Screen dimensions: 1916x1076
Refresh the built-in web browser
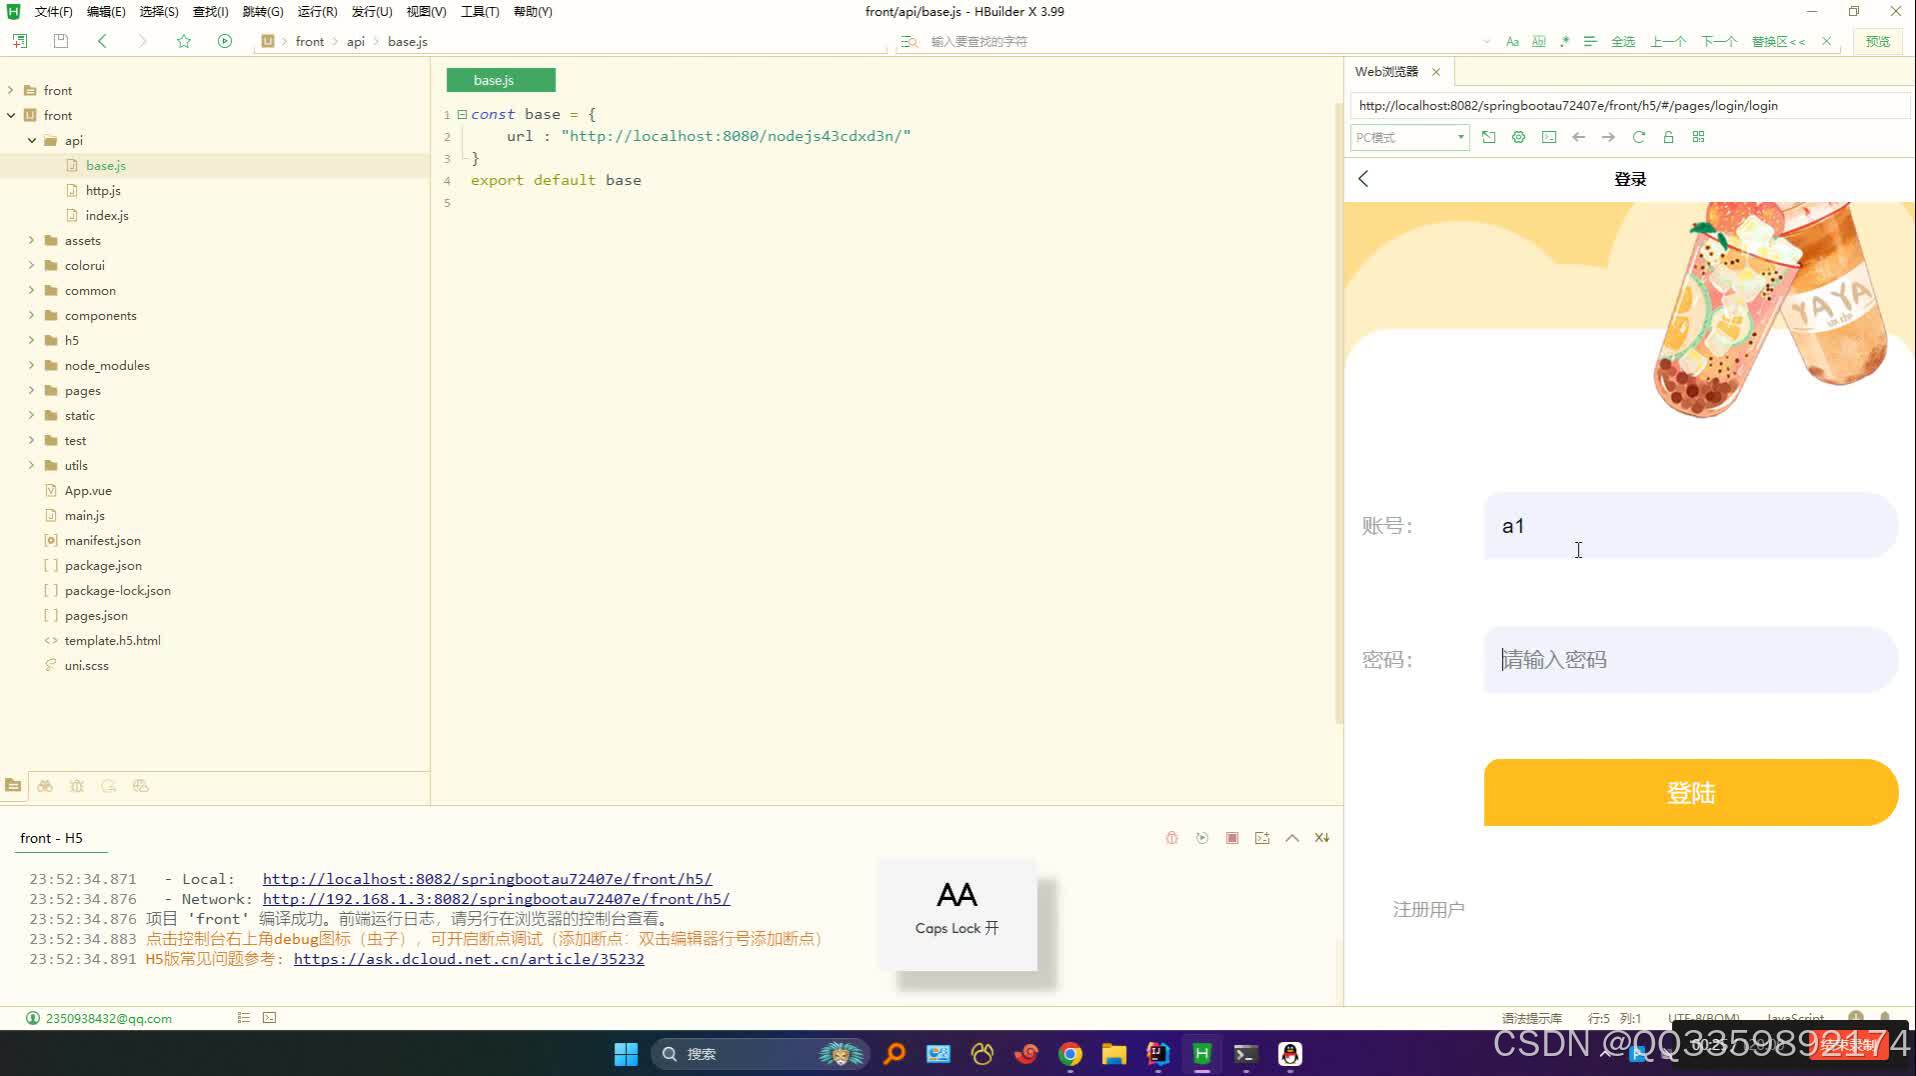click(1638, 137)
